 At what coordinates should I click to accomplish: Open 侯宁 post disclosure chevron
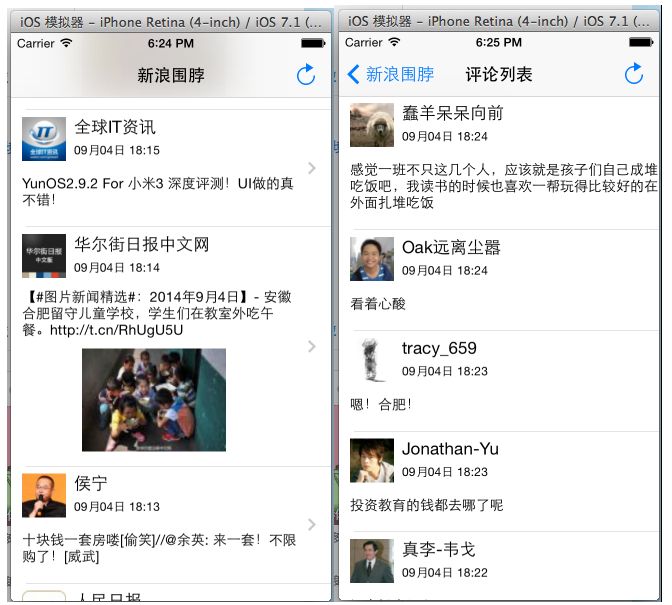click(x=312, y=524)
